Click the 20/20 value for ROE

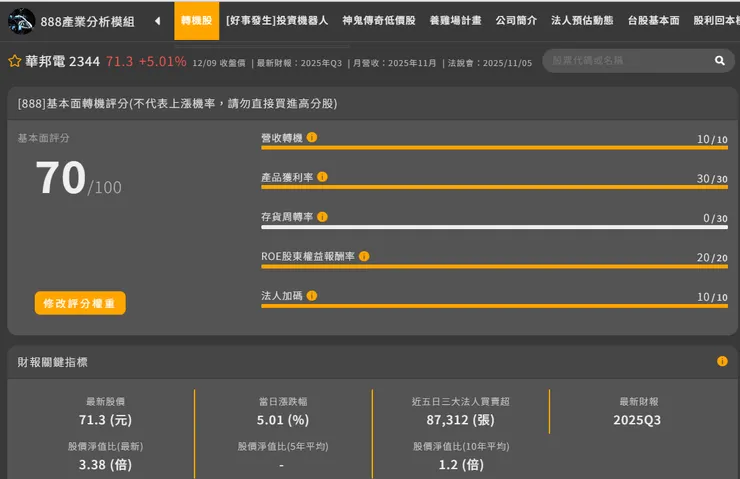[x=712, y=258]
